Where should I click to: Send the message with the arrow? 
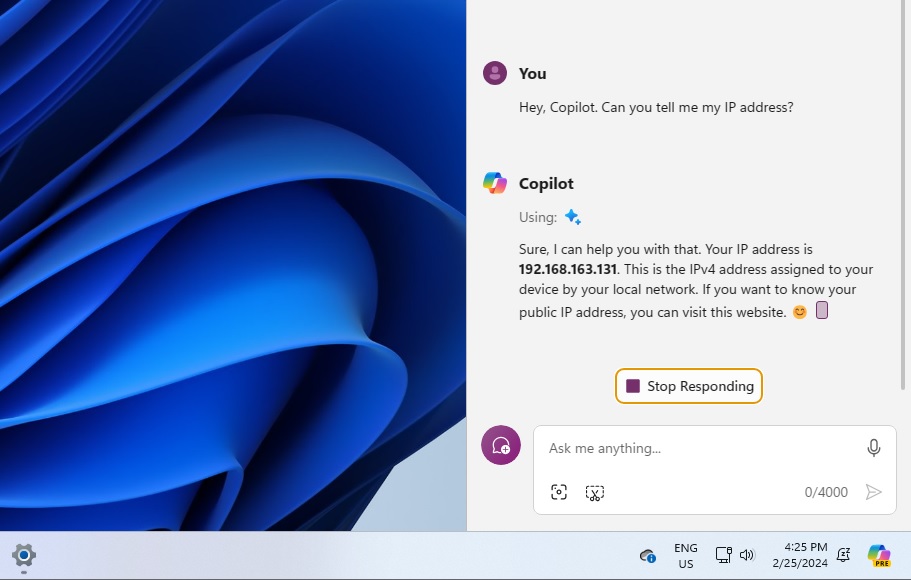click(873, 492)
